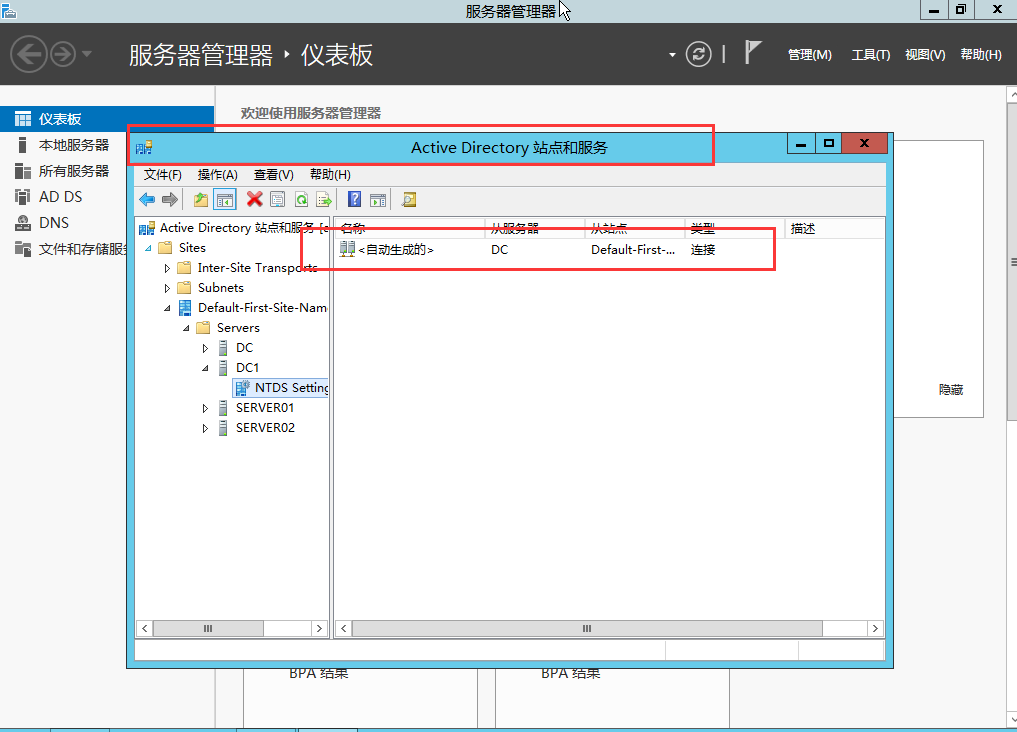Open DNS in sidebar
The image size is (1017, 732).
[64, 223]
